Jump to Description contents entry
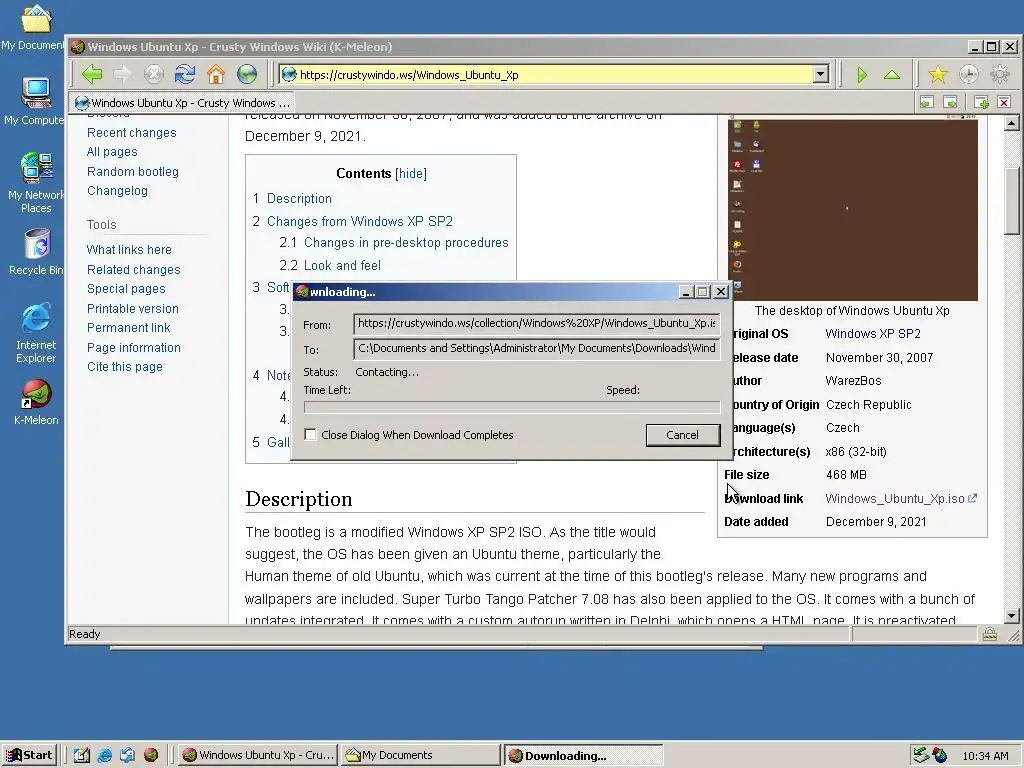 [299, 199]
